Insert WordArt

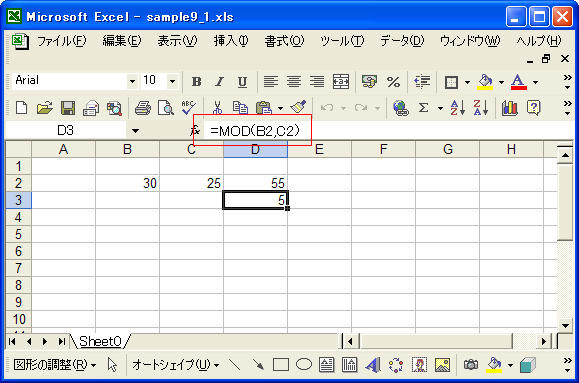click(x=373, y=365)
